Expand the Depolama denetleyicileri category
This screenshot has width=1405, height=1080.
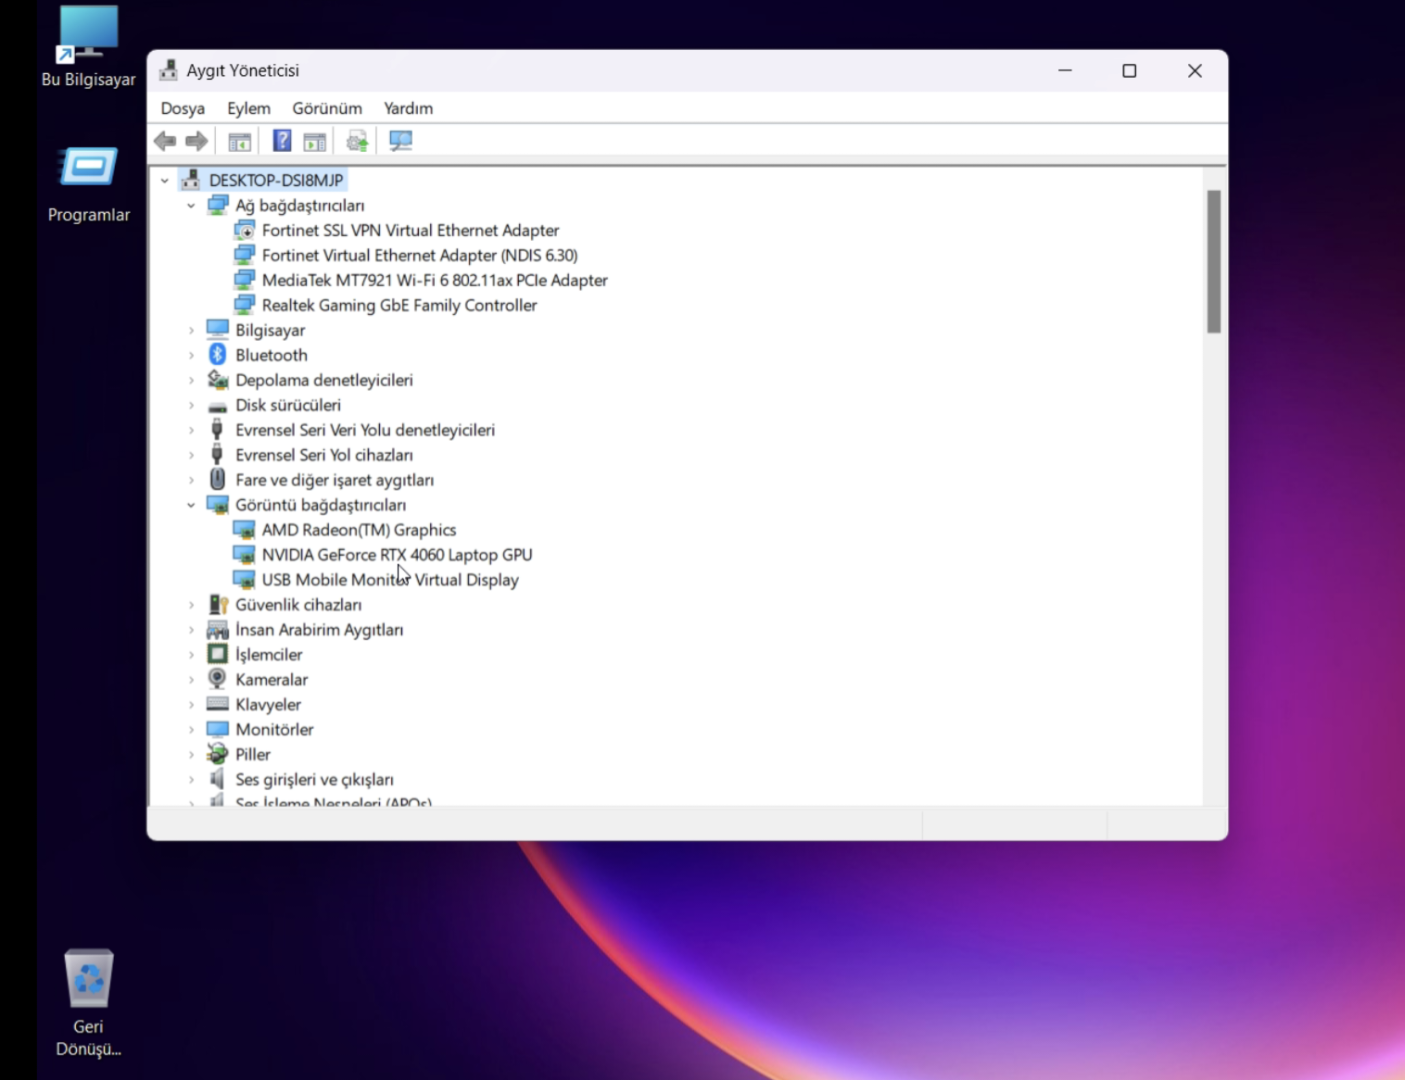(x=191, y=380)
